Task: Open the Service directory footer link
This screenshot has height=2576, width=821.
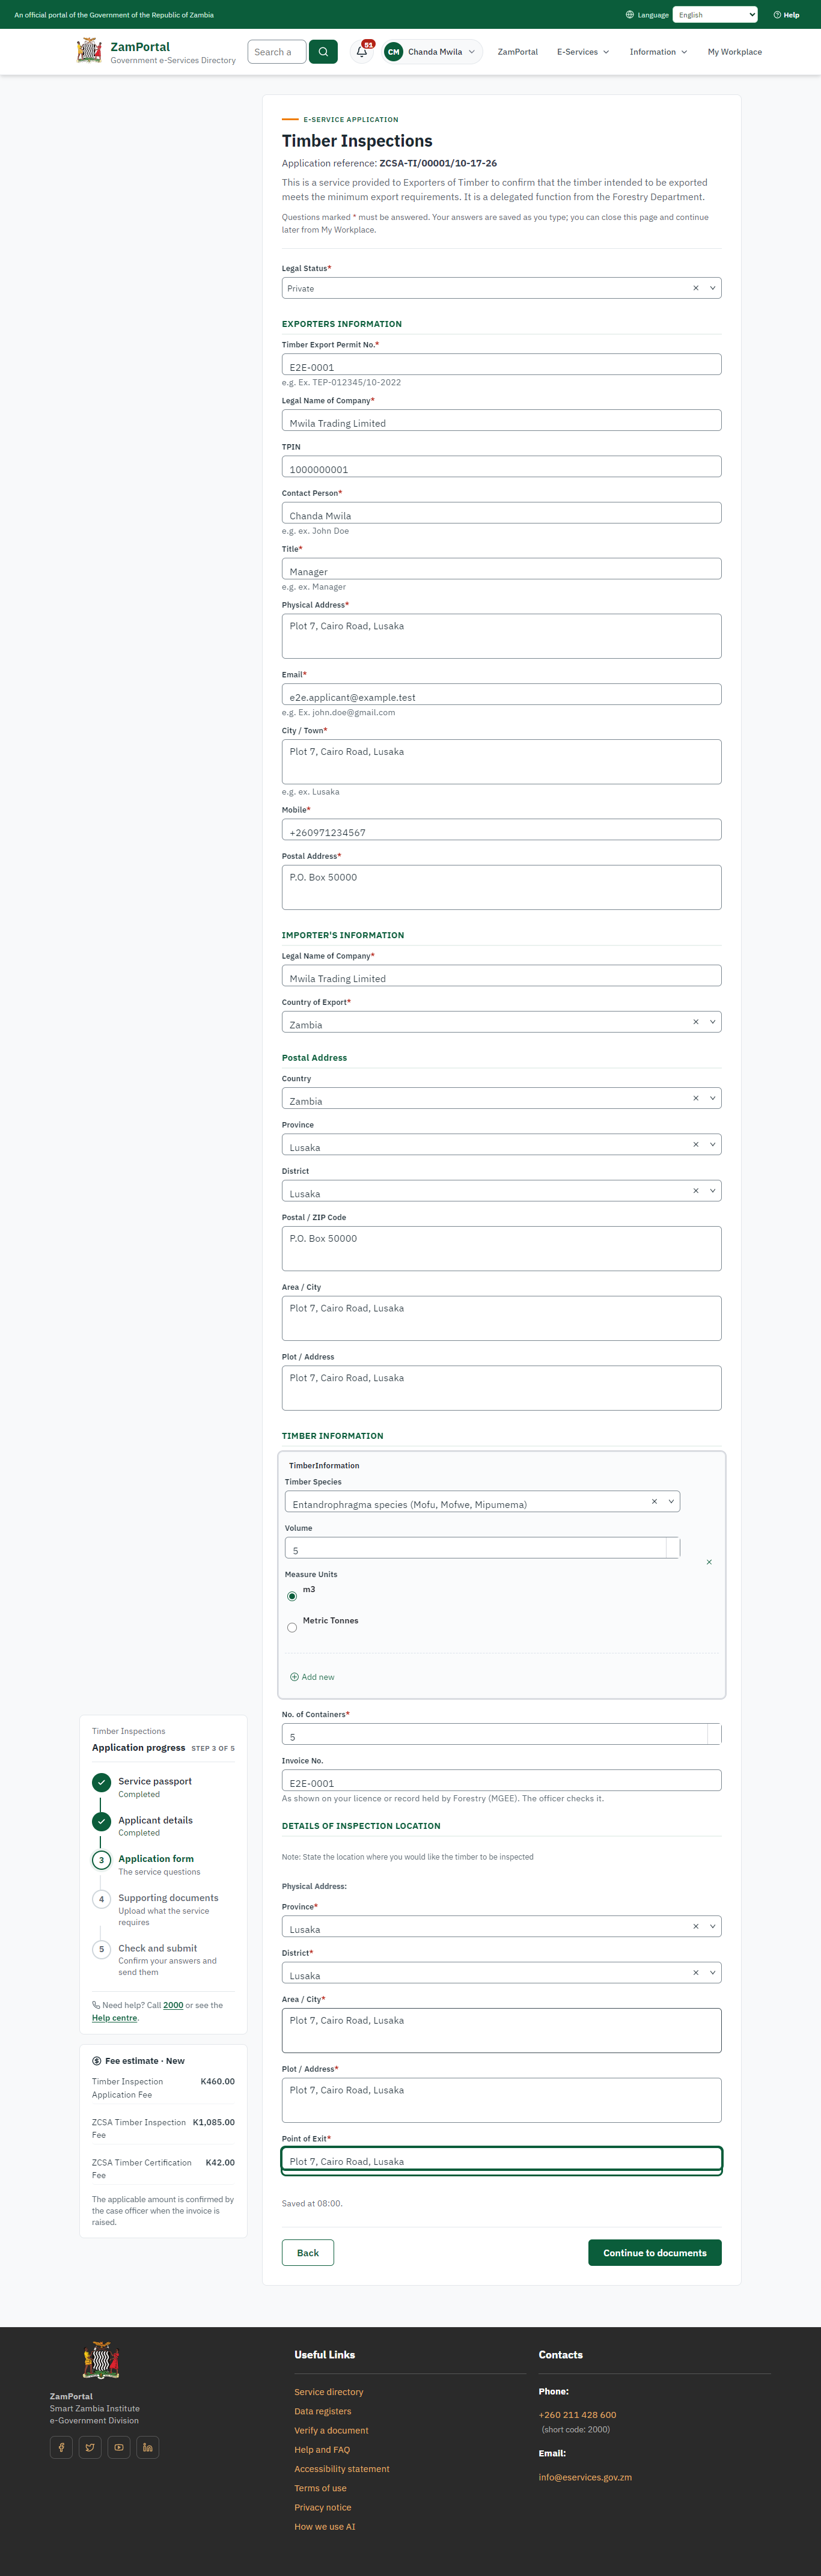Action: [x=329, y=2392]
